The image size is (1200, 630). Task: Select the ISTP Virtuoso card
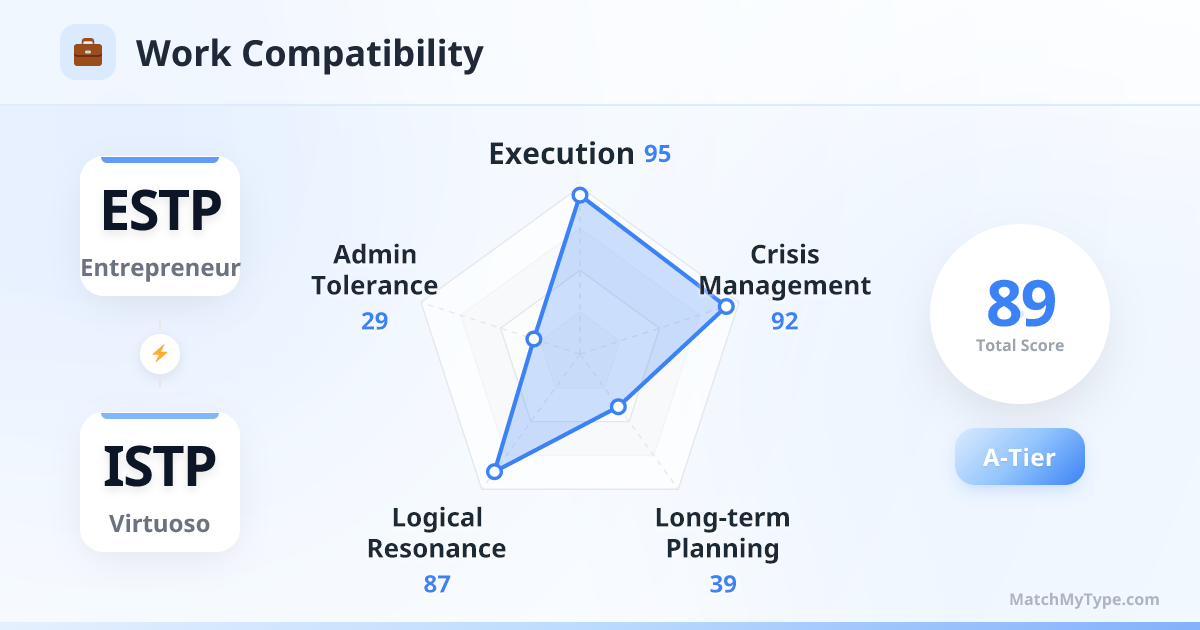[x=160, y=482]
